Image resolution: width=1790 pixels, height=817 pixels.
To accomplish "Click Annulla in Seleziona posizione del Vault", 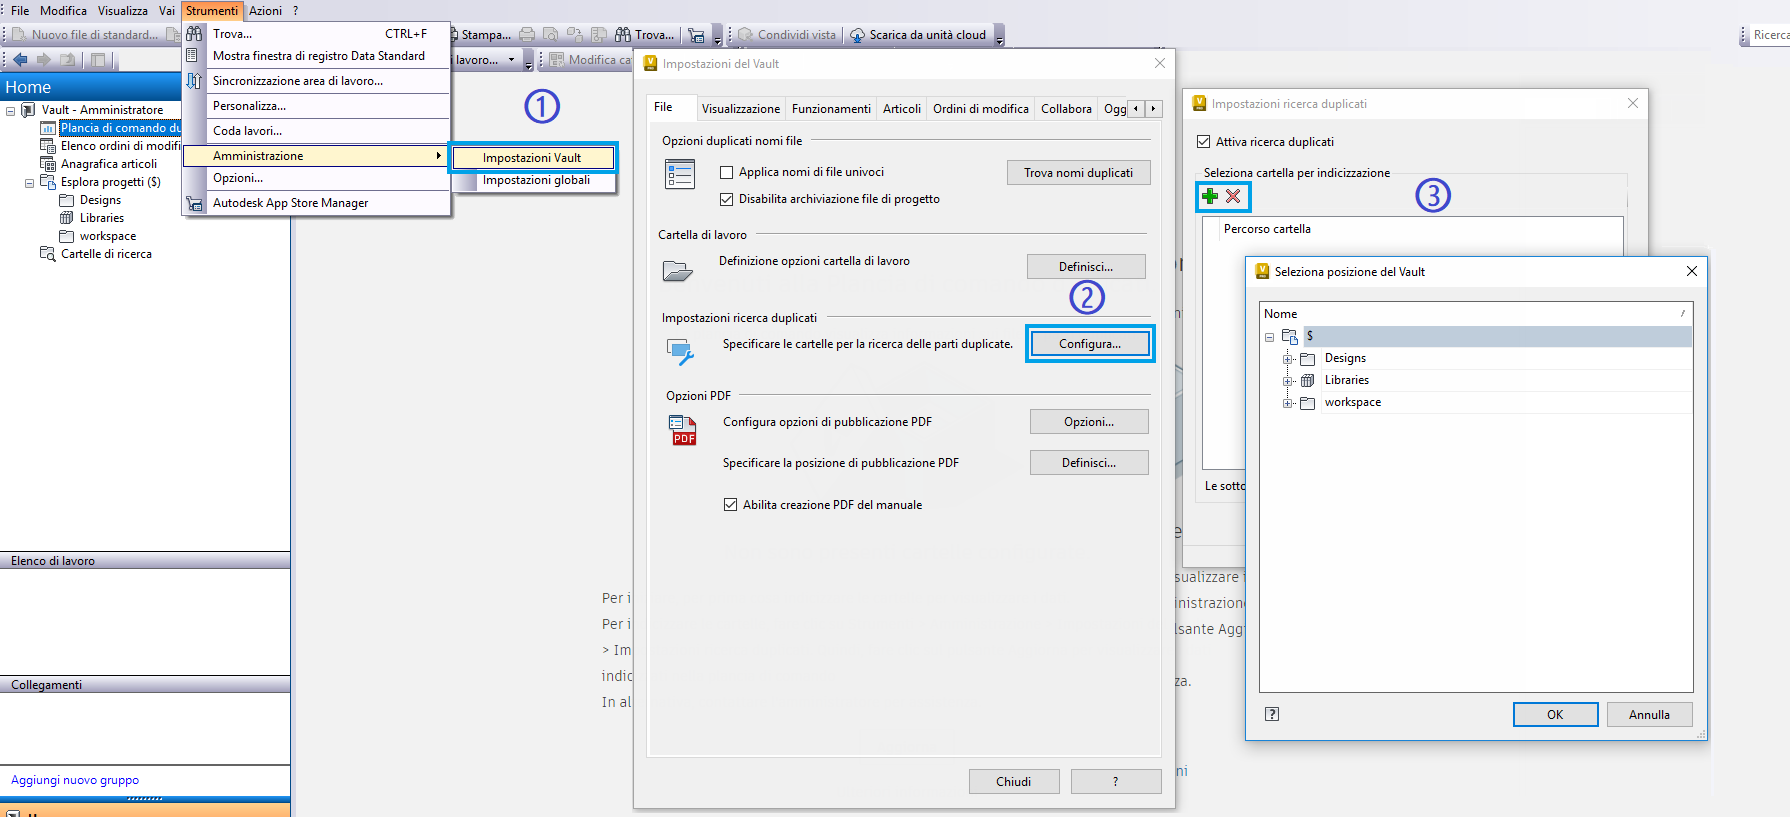I will [x=1649, y=715].
